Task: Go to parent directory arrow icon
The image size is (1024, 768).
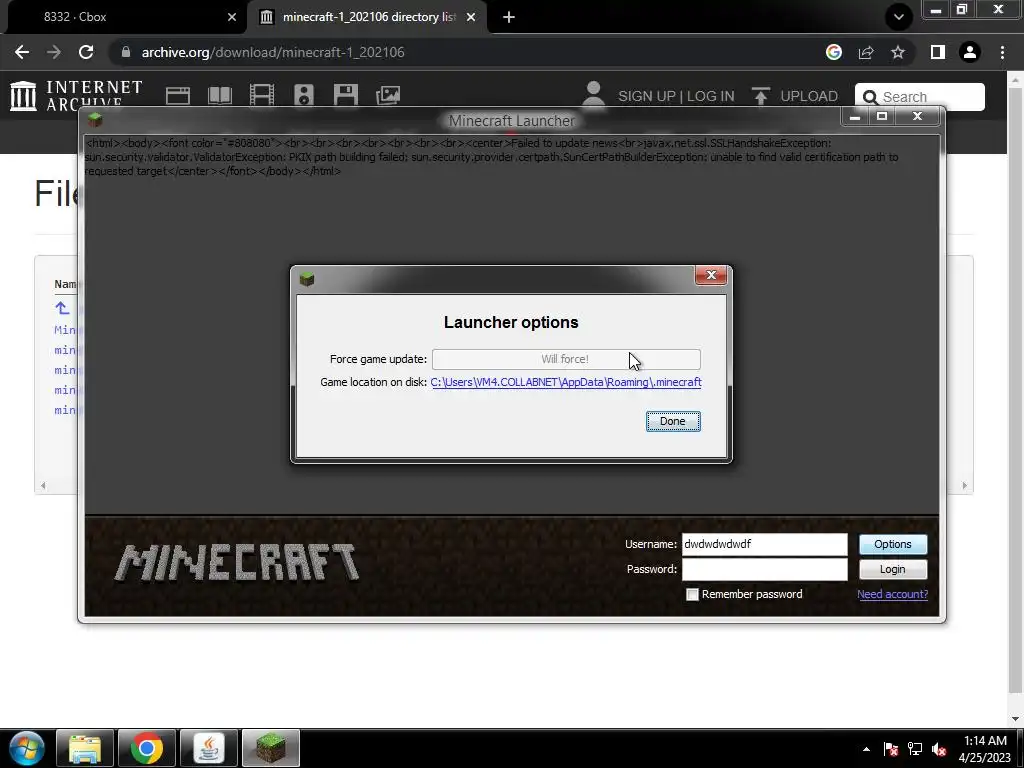Action: 62,308
